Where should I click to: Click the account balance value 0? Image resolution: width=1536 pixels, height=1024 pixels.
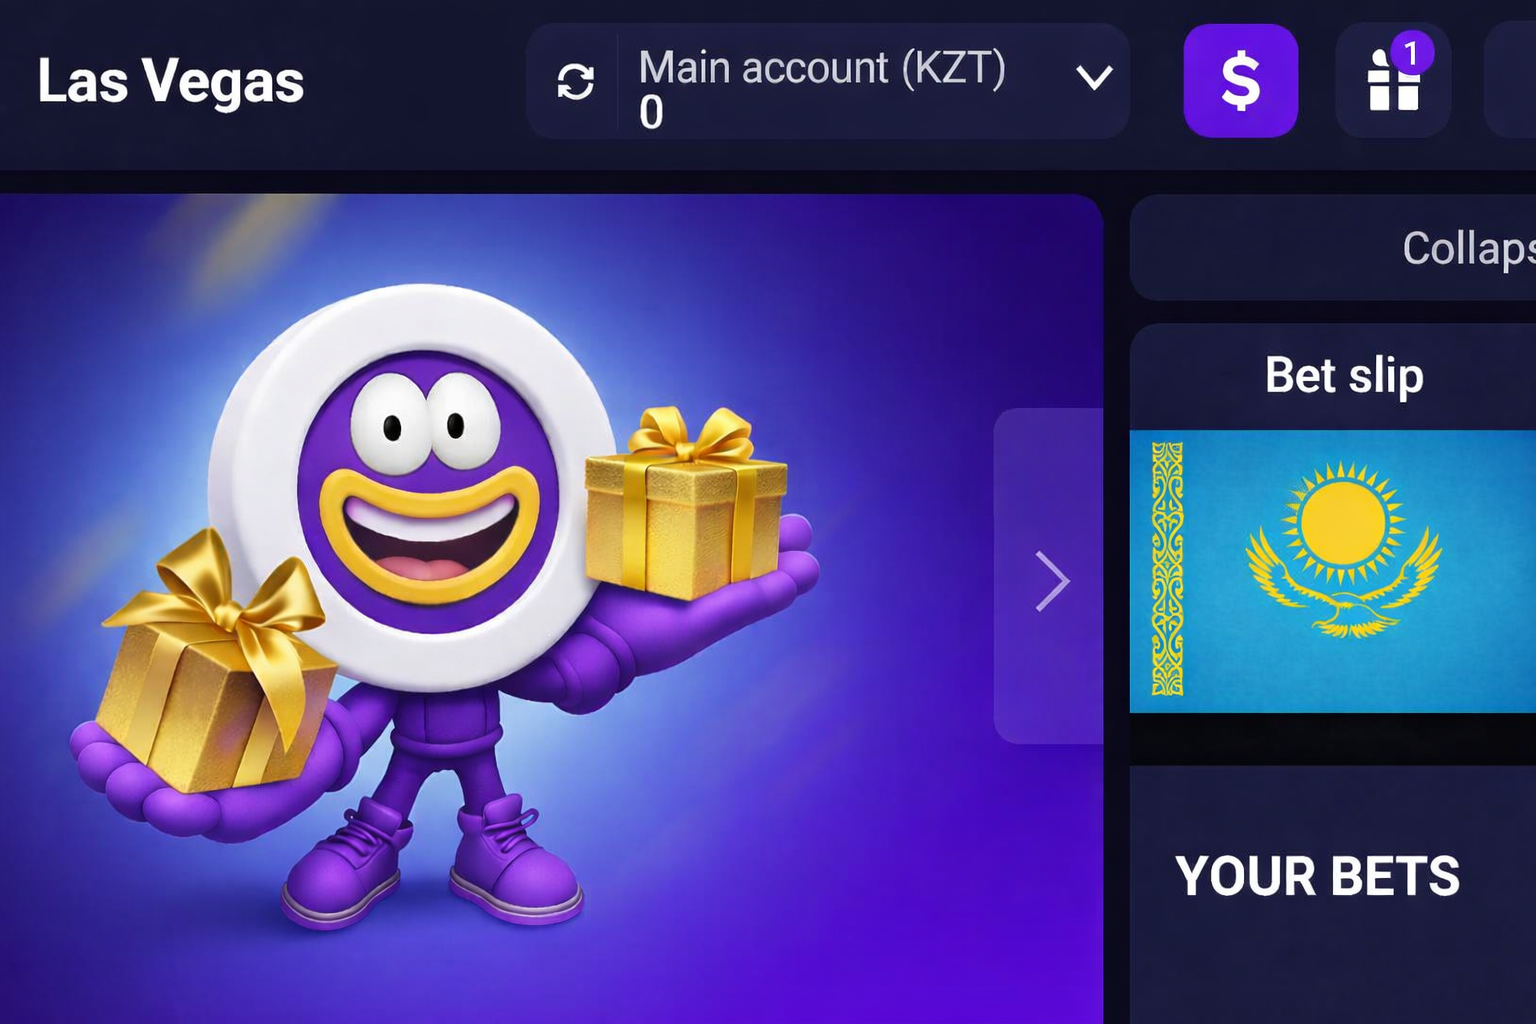(651, 113)
